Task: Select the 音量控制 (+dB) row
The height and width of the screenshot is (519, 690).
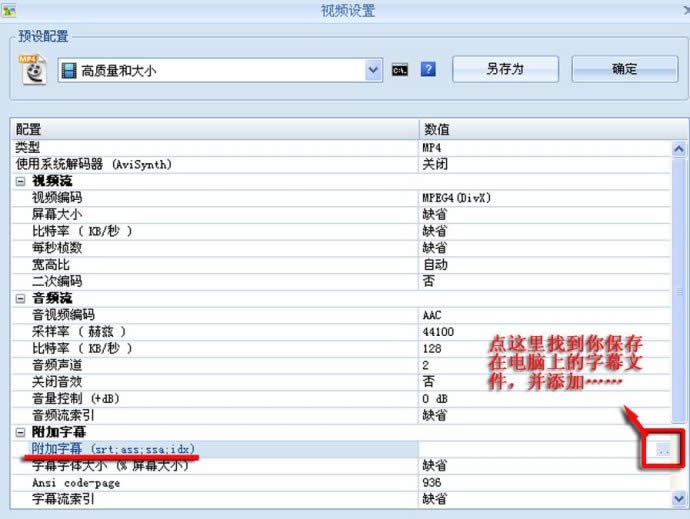Action: [x=82, y=399]
